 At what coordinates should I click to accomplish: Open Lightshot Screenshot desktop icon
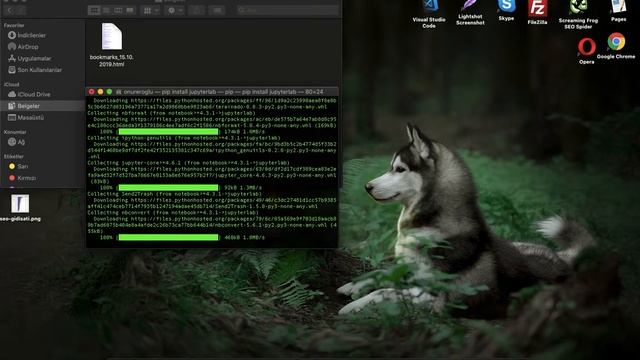pos(470,13)
